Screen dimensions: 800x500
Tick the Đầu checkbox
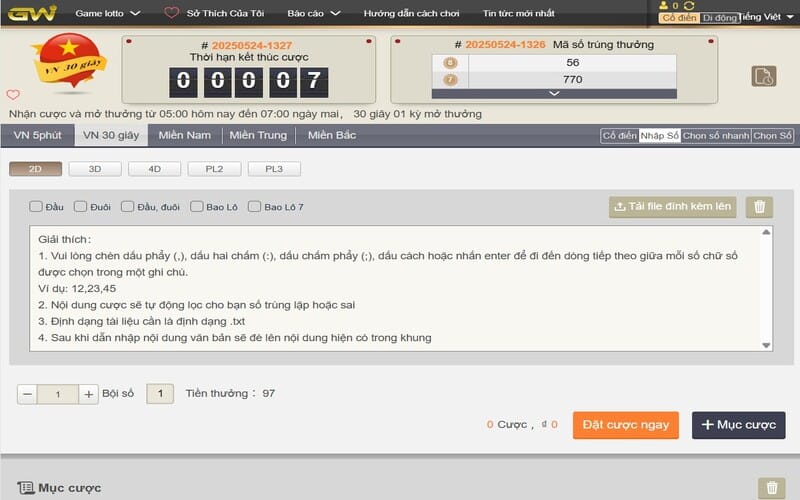(x=36, y=207)
